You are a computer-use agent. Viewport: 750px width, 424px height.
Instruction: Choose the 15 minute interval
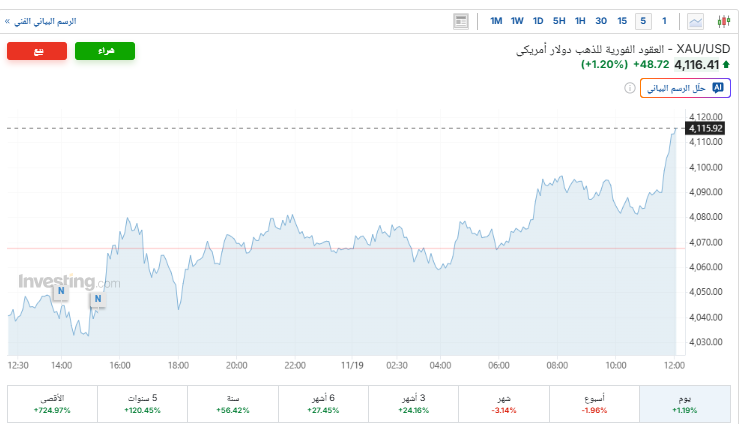(x=622, y=20)
